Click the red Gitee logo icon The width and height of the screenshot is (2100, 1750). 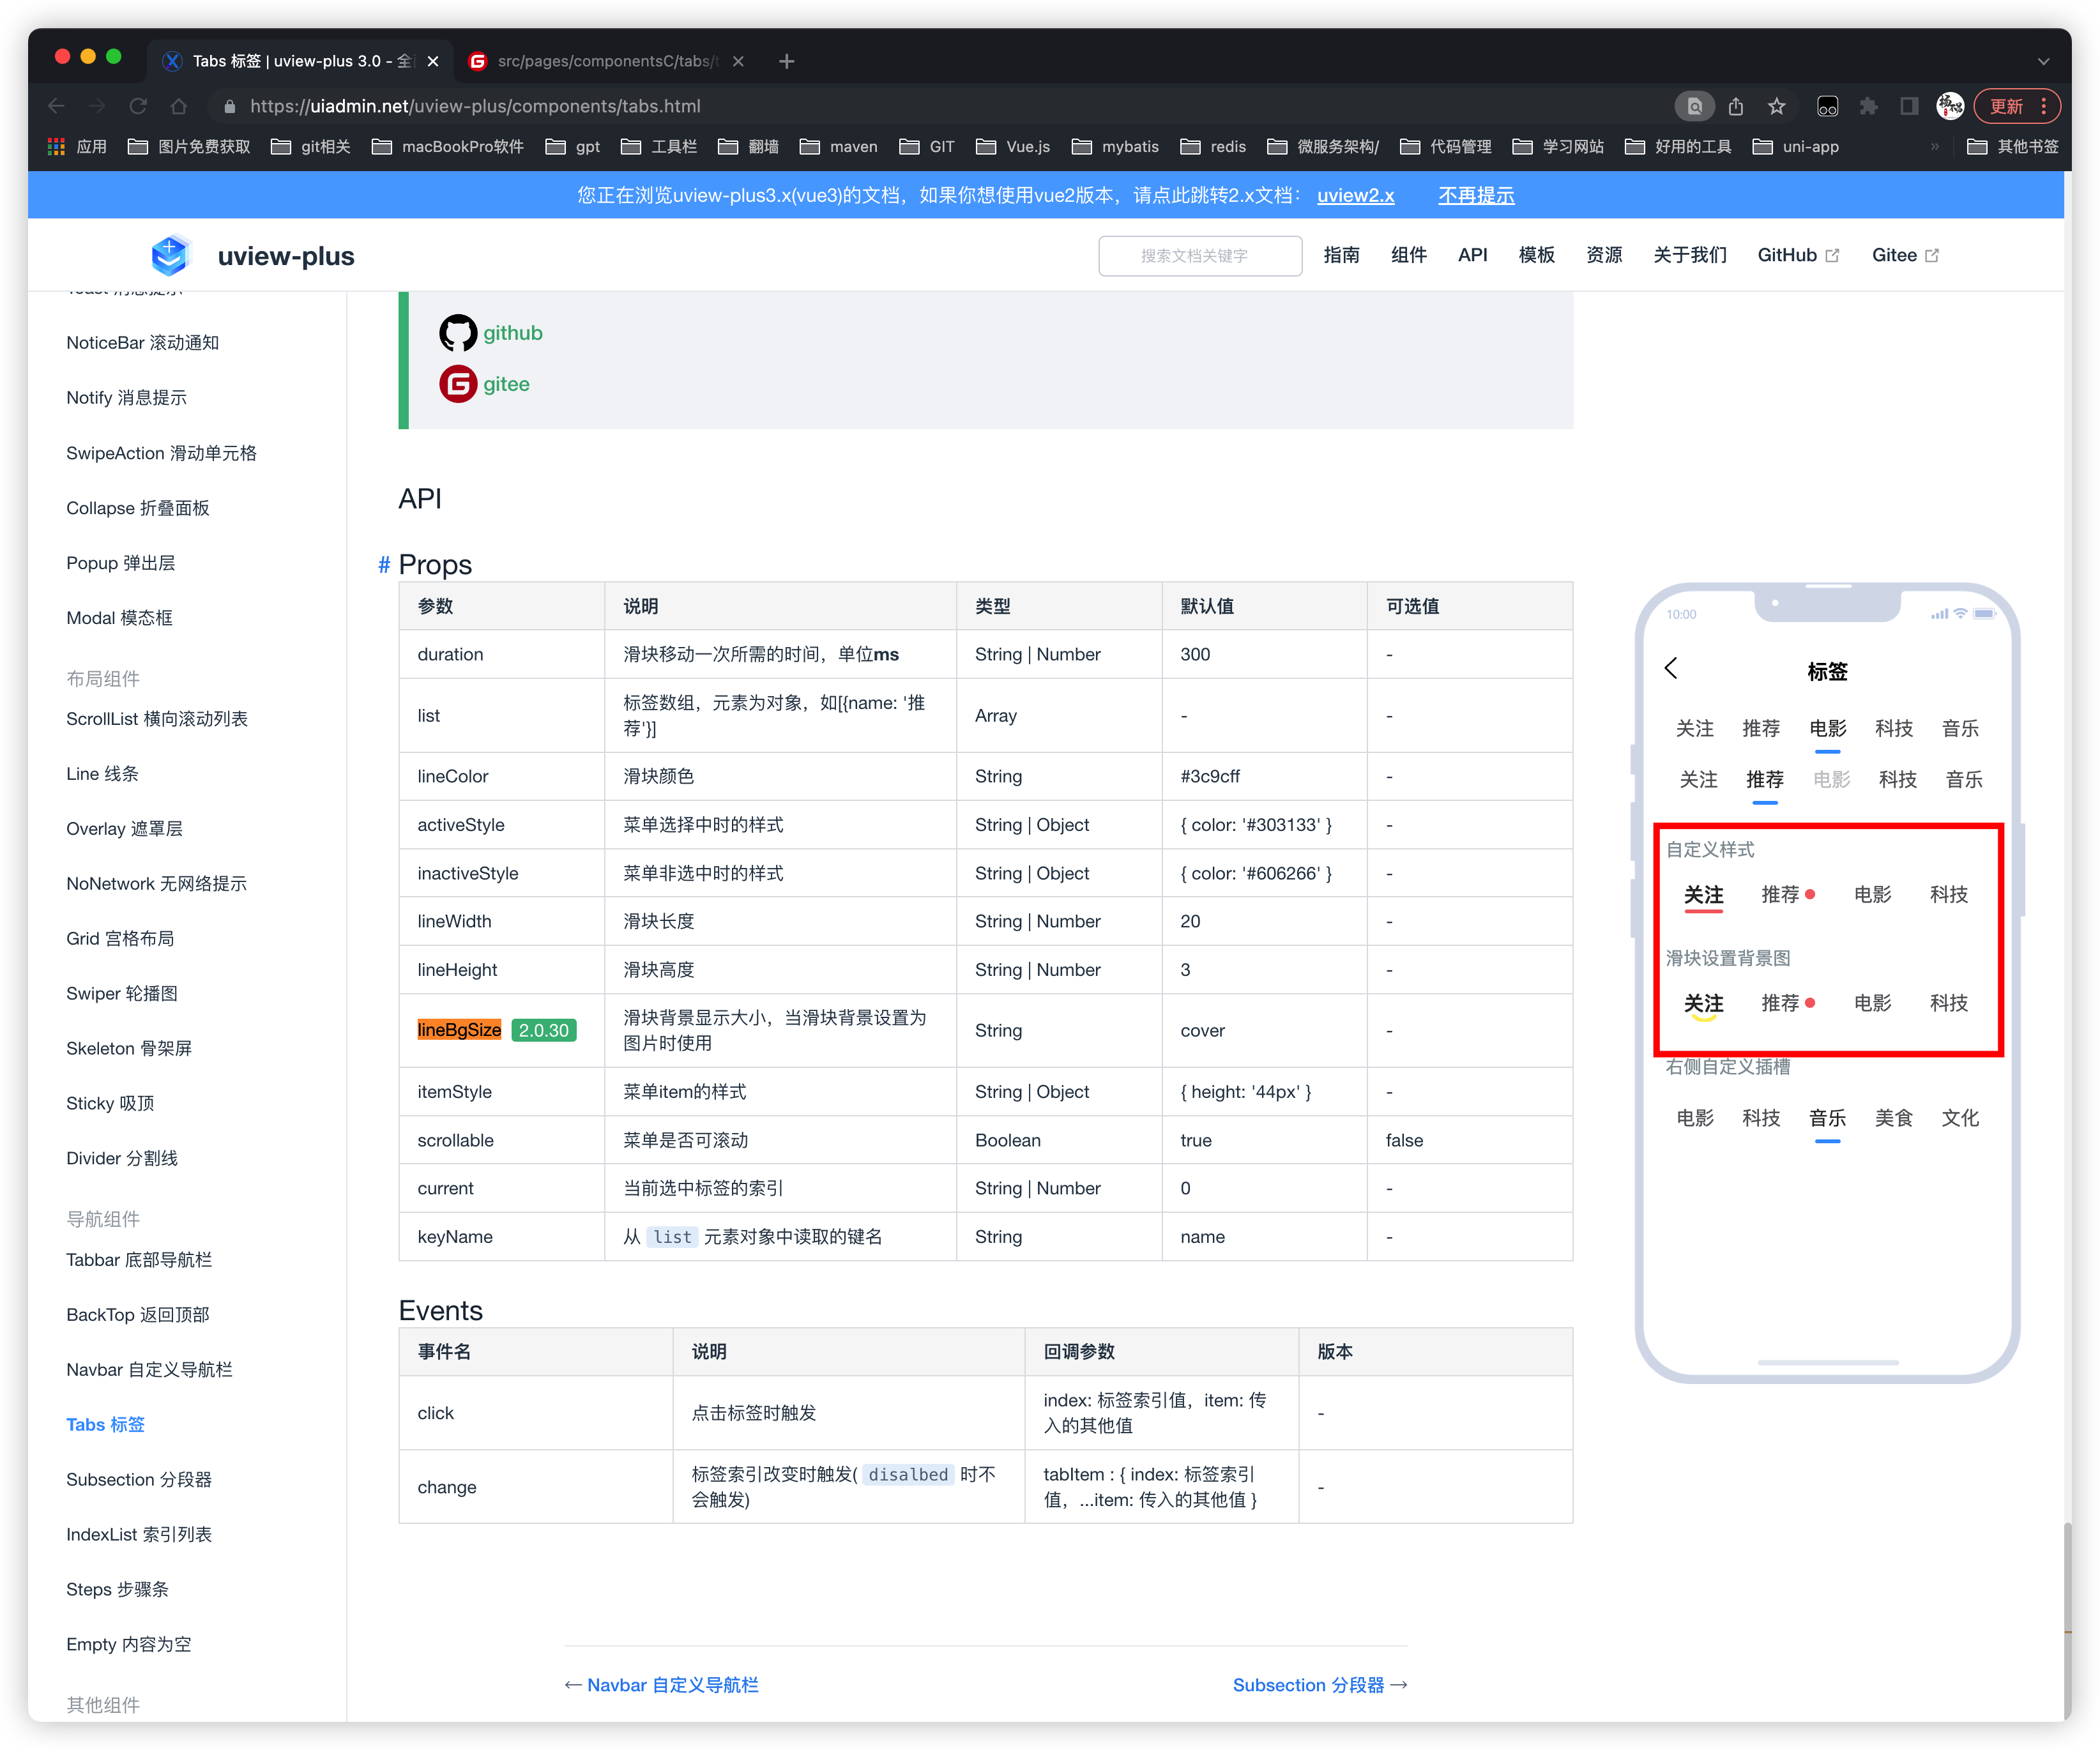pyautogui.click(x=458, y=384)
